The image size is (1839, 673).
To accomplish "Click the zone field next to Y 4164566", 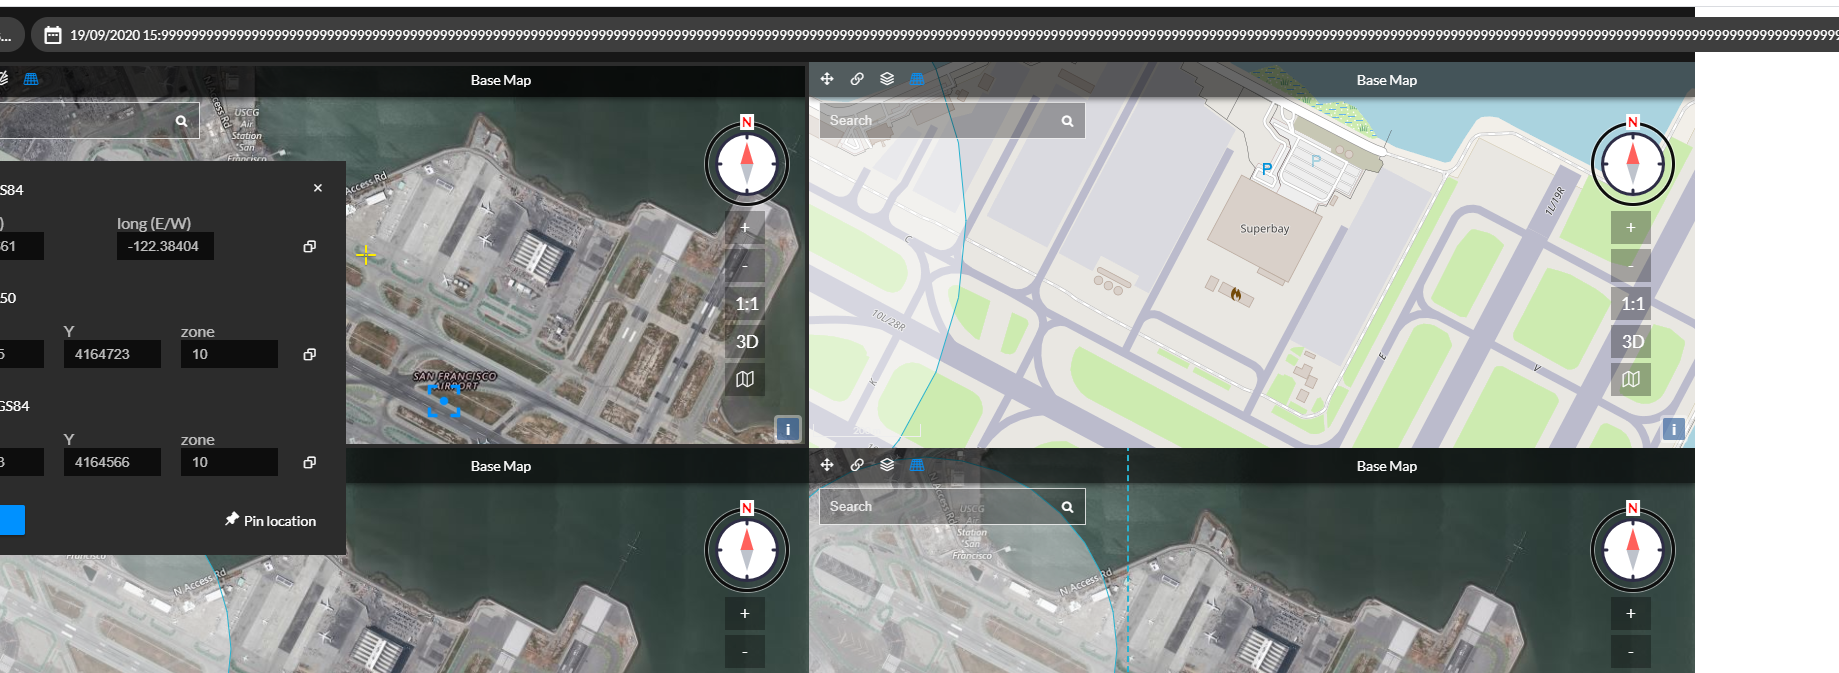I will click(229, 462).
